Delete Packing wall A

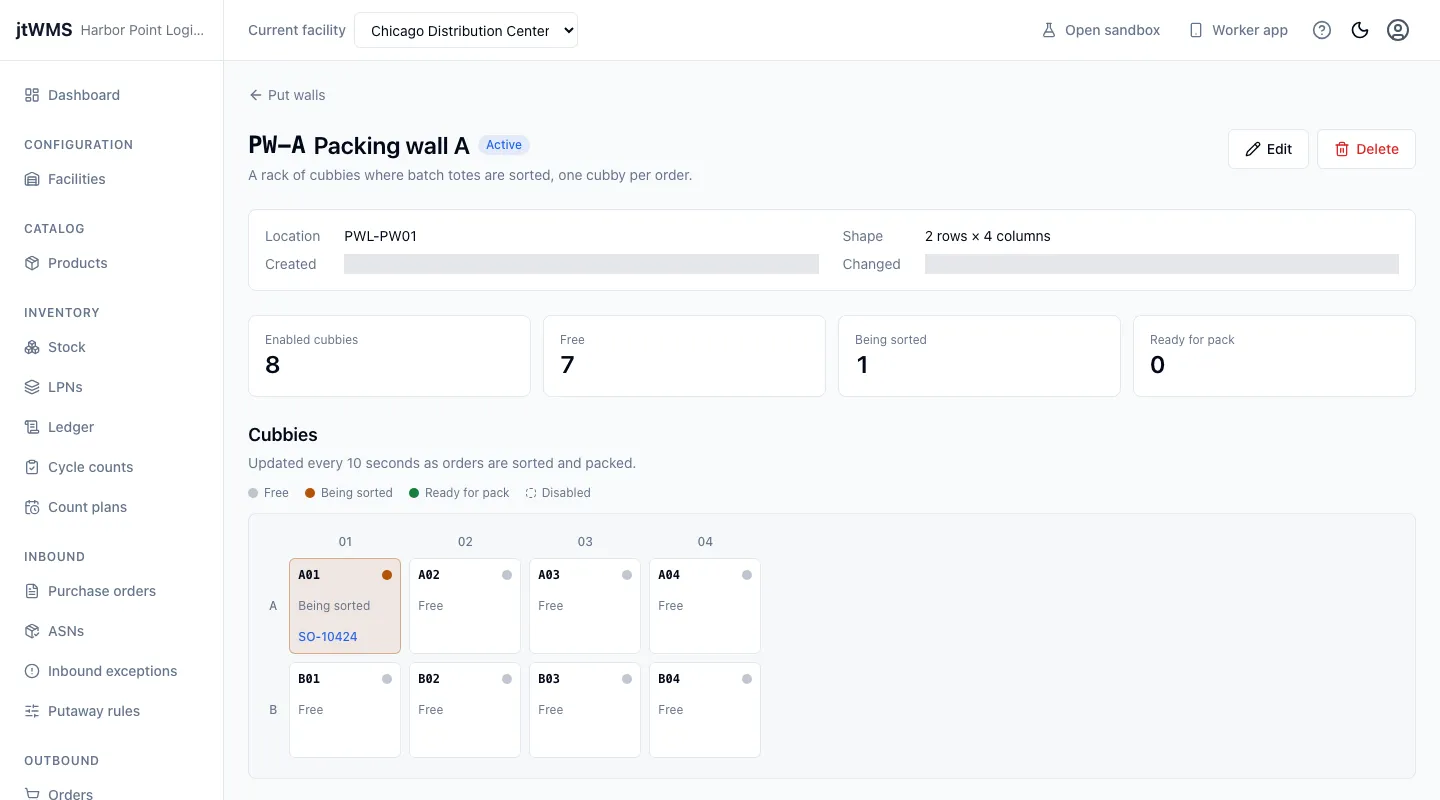(1366, 149)
